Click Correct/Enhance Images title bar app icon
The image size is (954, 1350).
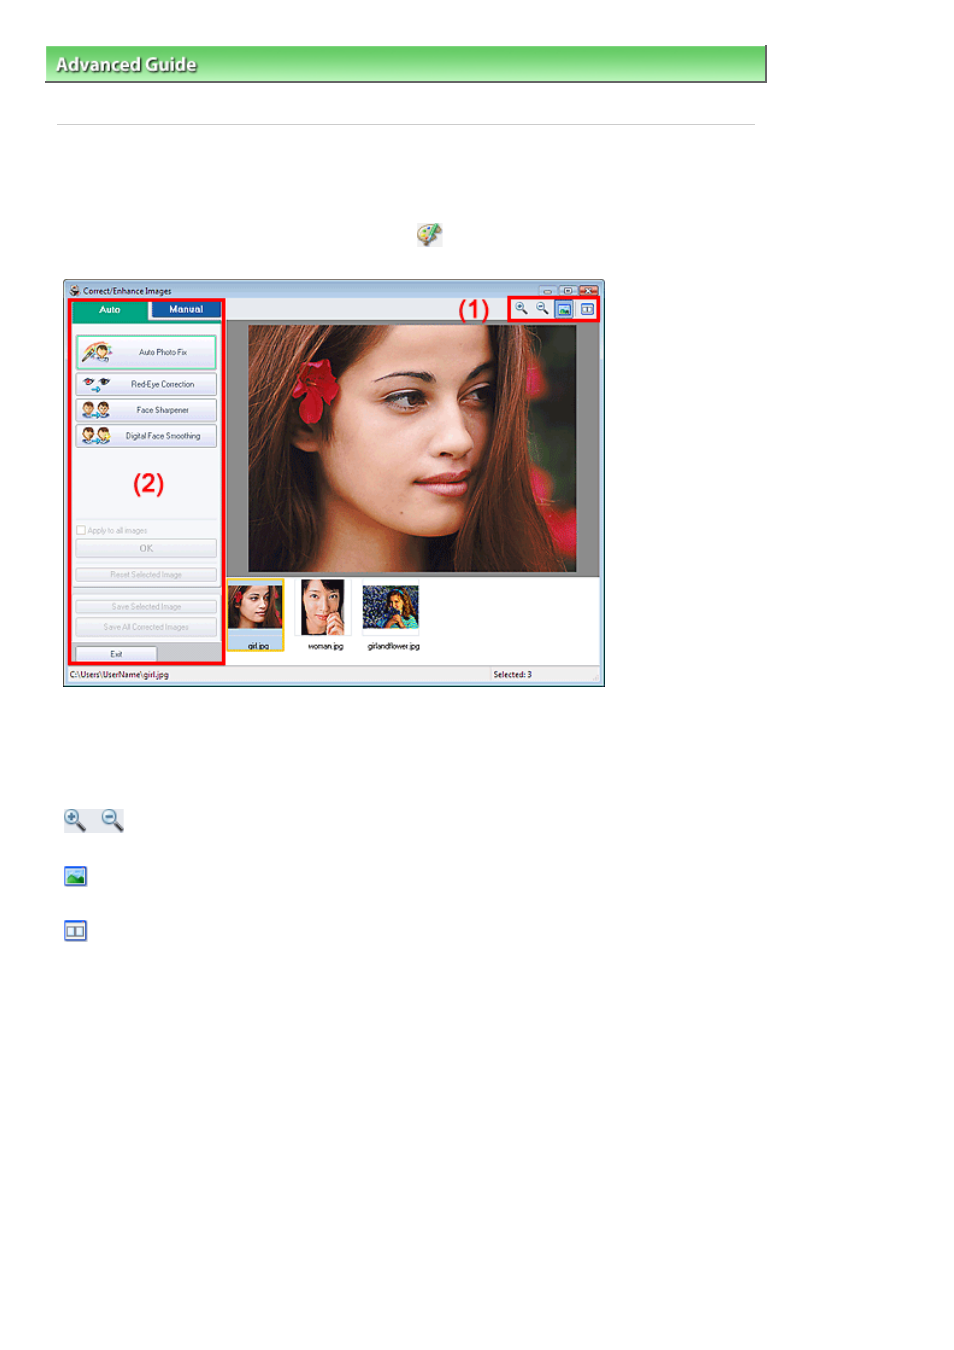click(x=74, y=291)
